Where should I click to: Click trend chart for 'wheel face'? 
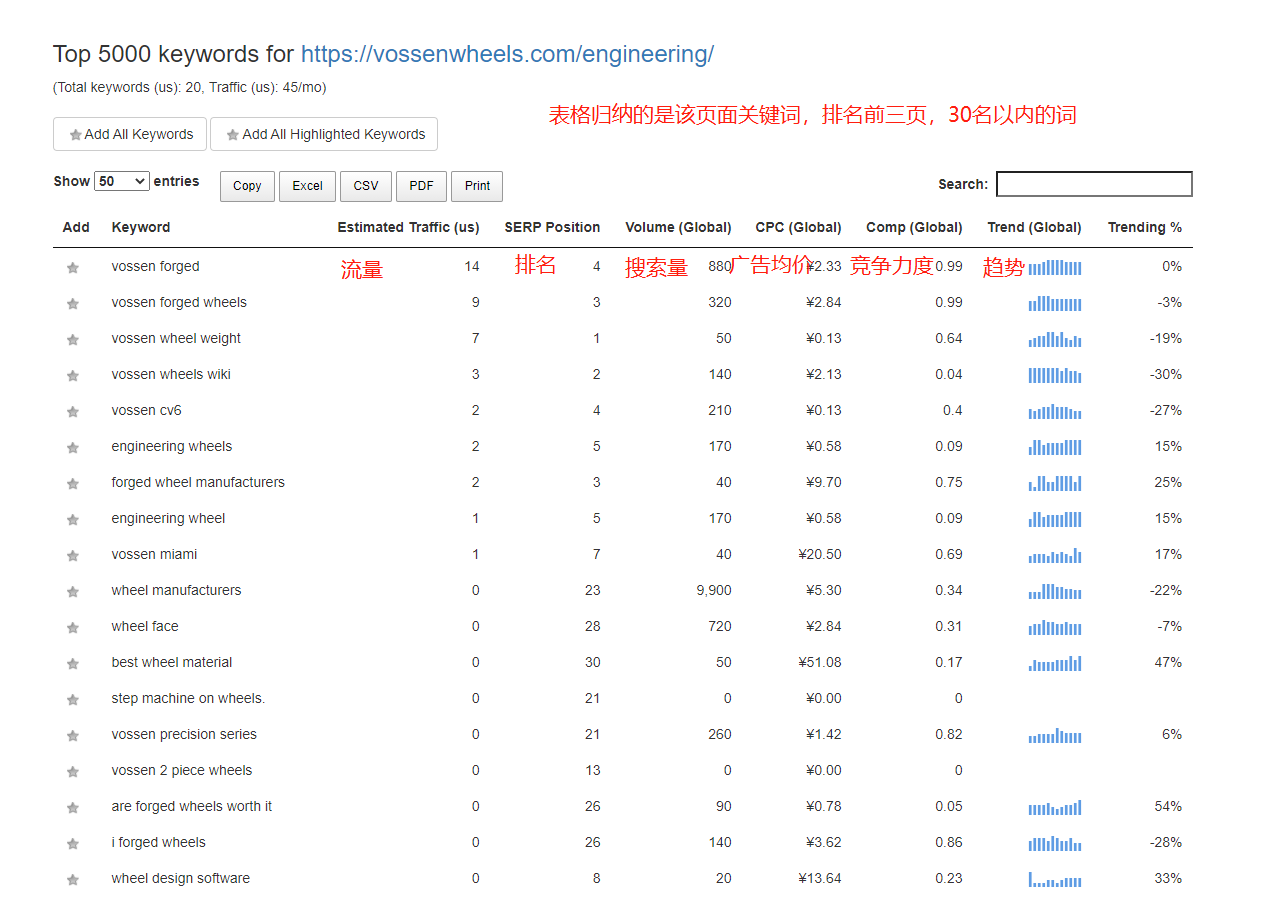(1055, 627)
